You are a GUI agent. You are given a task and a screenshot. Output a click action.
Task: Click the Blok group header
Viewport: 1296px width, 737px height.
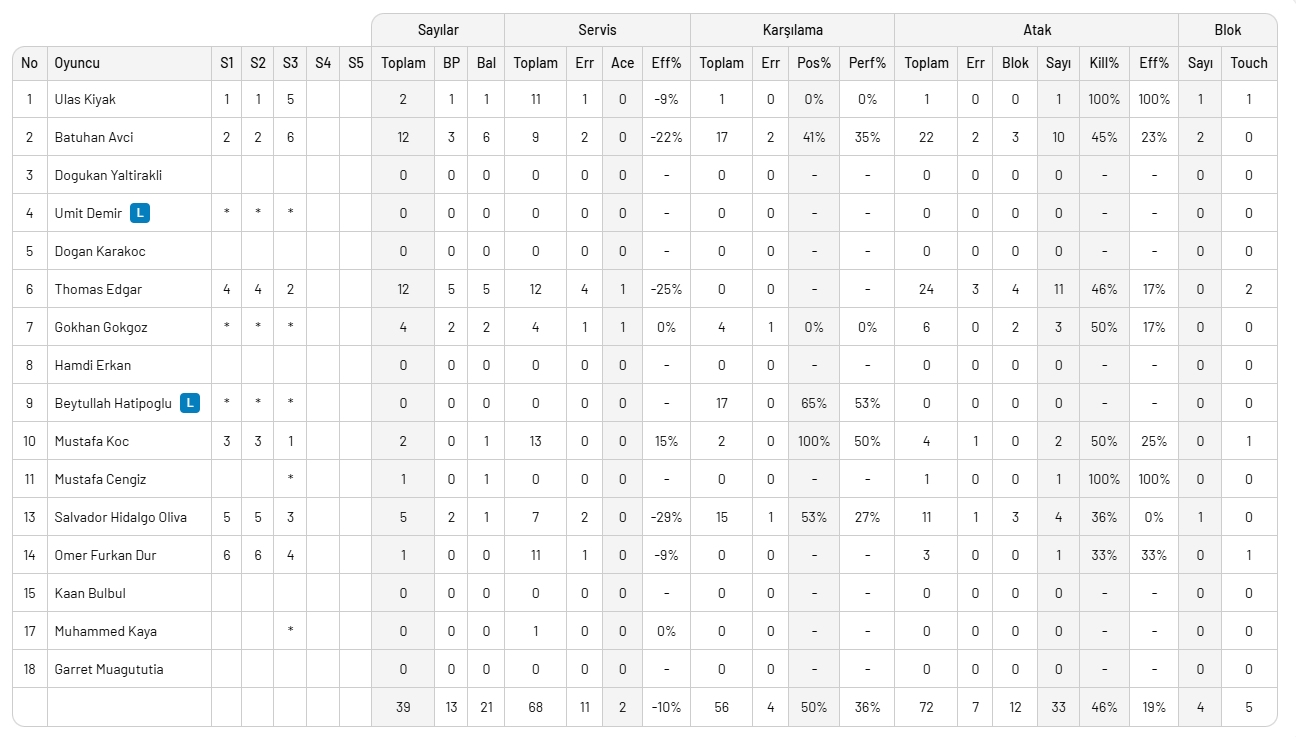1228,30
